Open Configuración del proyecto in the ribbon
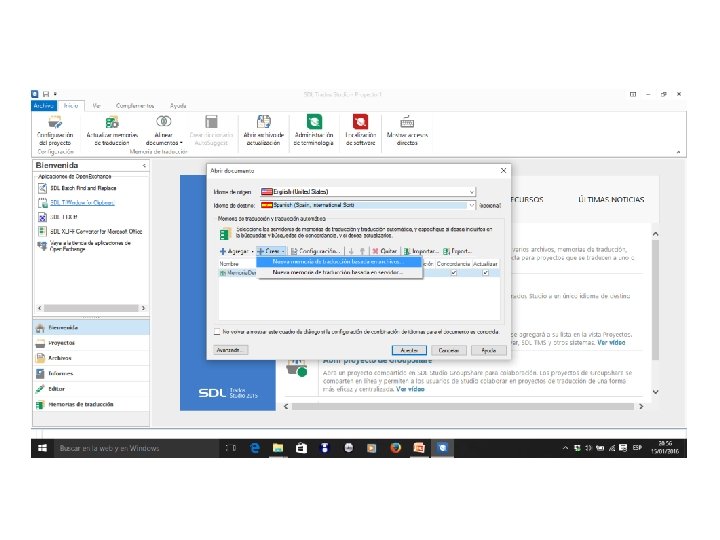 coord(55,130)
